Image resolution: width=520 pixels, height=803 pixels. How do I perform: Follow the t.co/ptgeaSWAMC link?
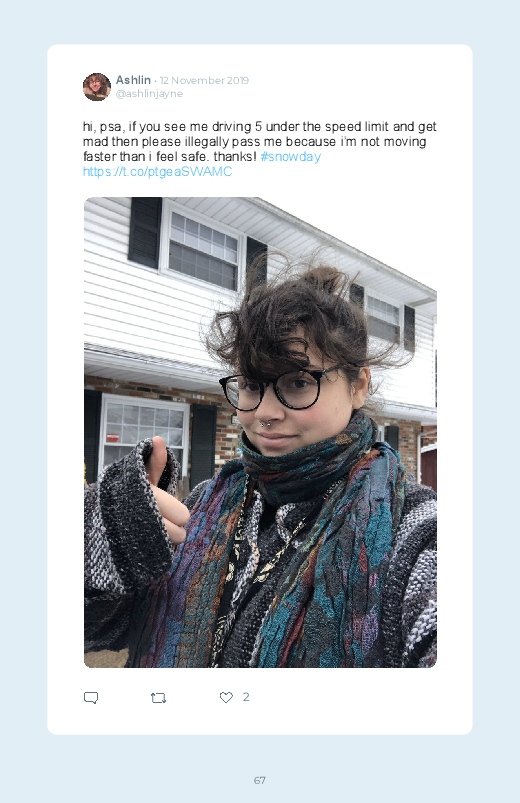pyautogui.click(x=158, y=171)
